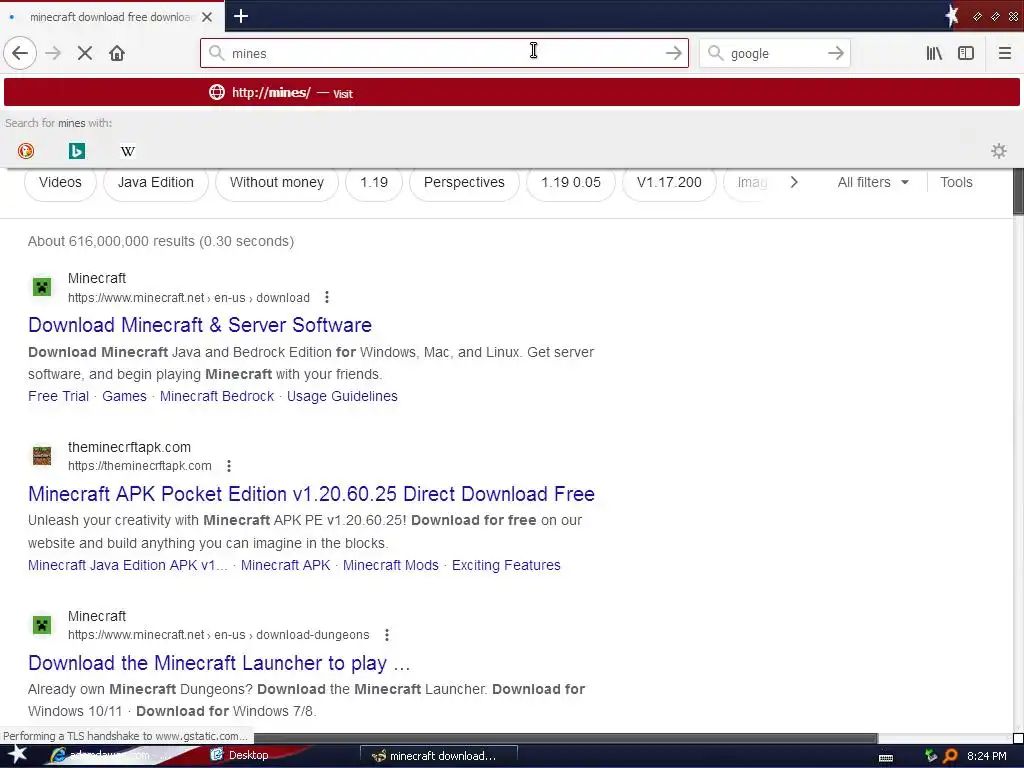The height and width of the screenshot is (768, 1024).
Task: Open the Library icon
Action: [x=935, y=54]
